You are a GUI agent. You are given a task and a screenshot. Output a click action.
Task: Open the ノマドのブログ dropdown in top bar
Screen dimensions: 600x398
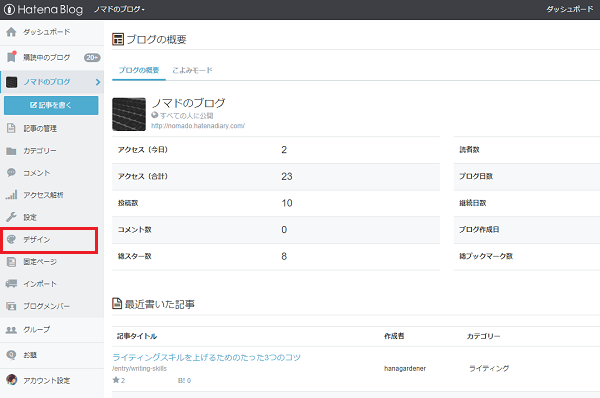(x=119, y=9)
